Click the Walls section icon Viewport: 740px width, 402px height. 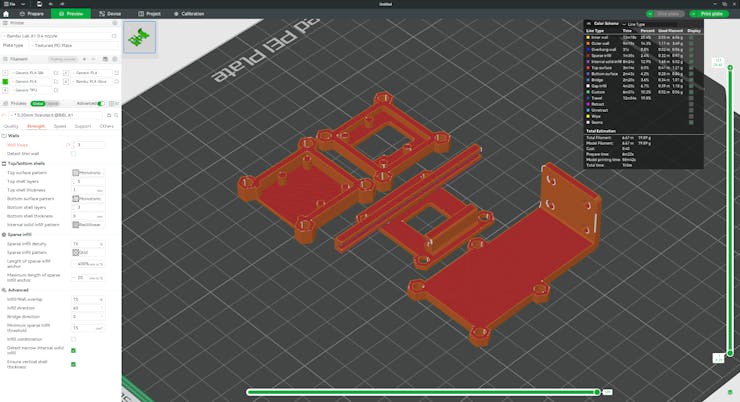tap(4, 136)
